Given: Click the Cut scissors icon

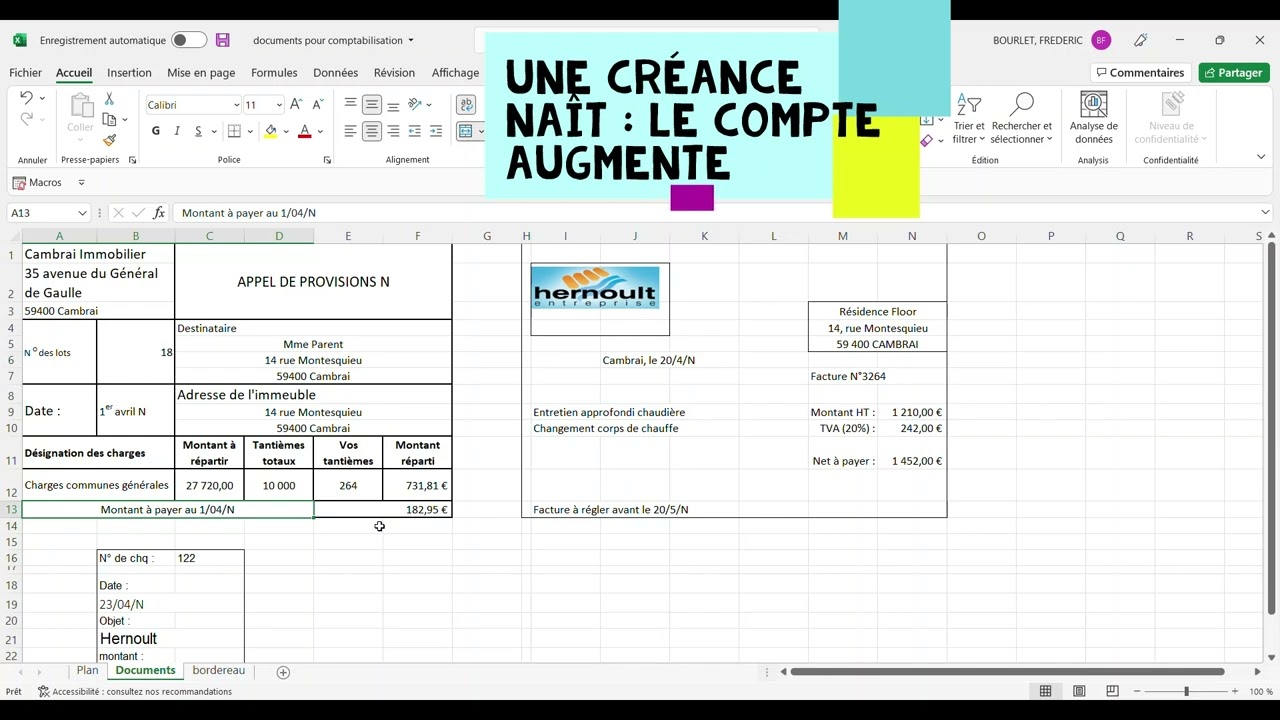Looking at the screenshot, I should coord(109,99).
